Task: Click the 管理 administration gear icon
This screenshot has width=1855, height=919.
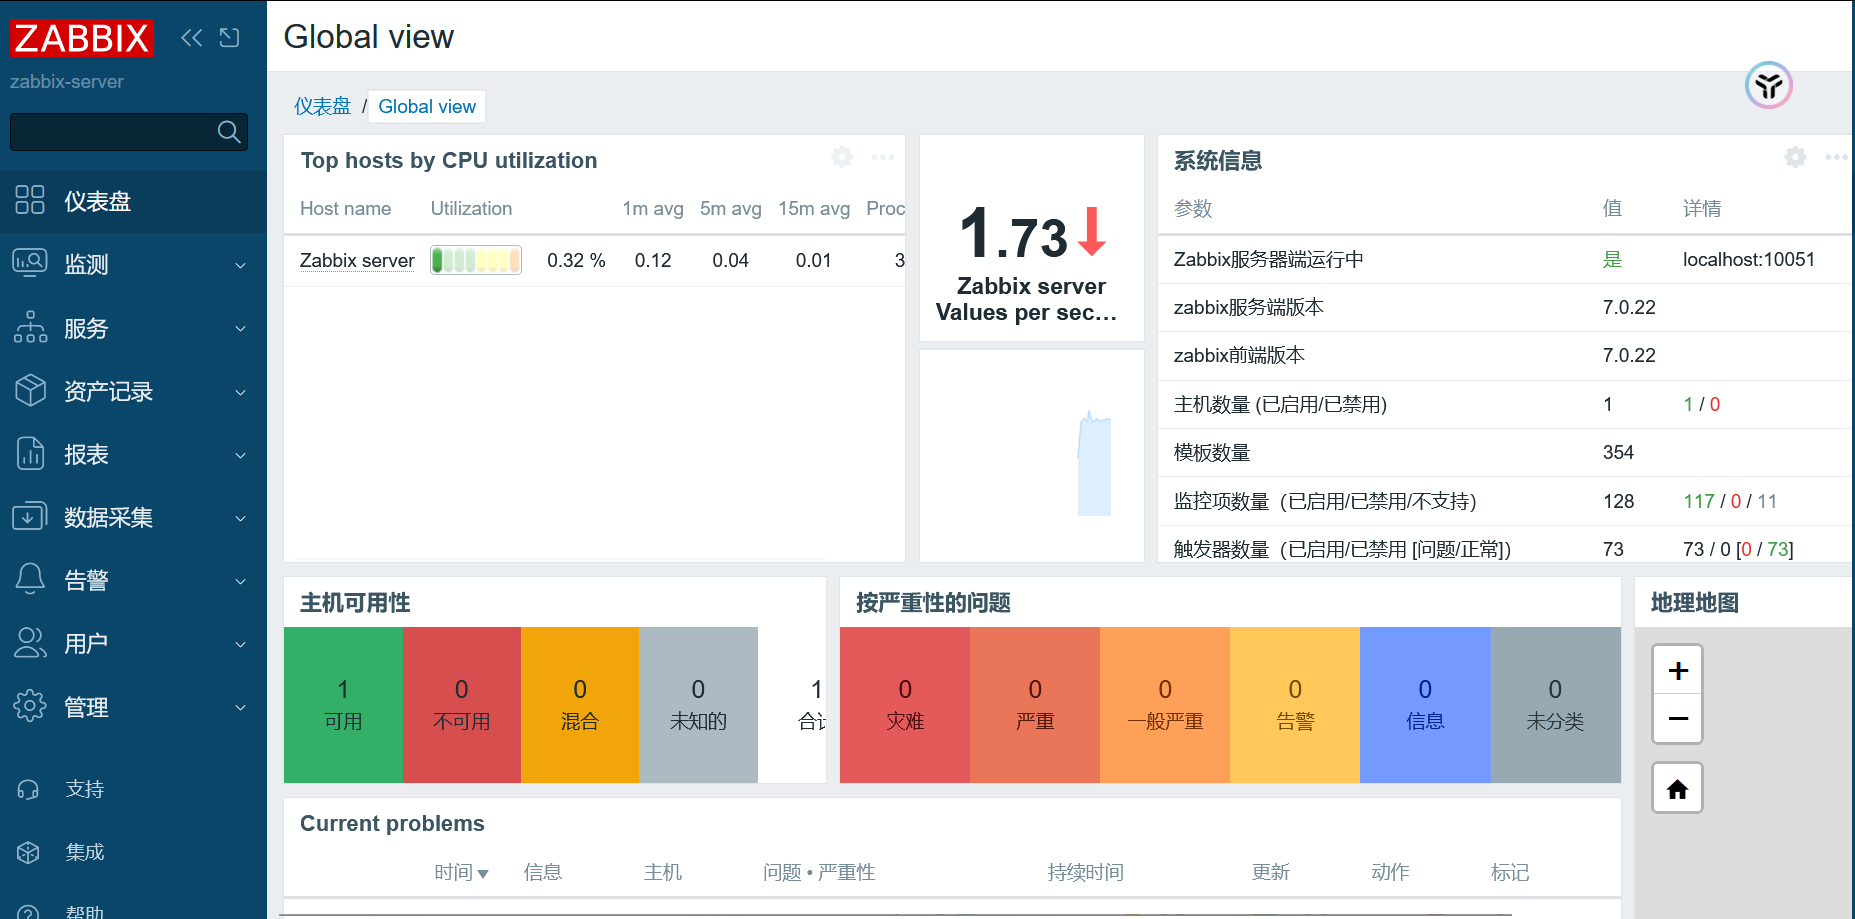Action: 30,706
